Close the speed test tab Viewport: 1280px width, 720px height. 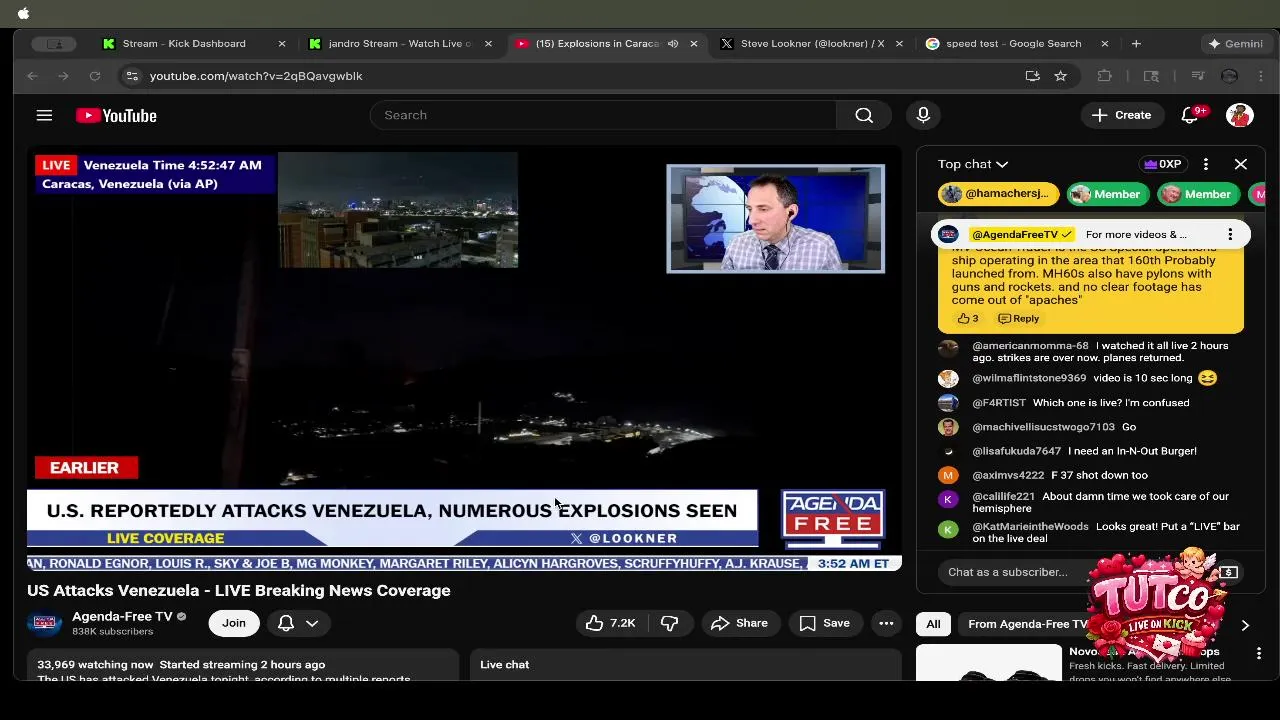1104,44
